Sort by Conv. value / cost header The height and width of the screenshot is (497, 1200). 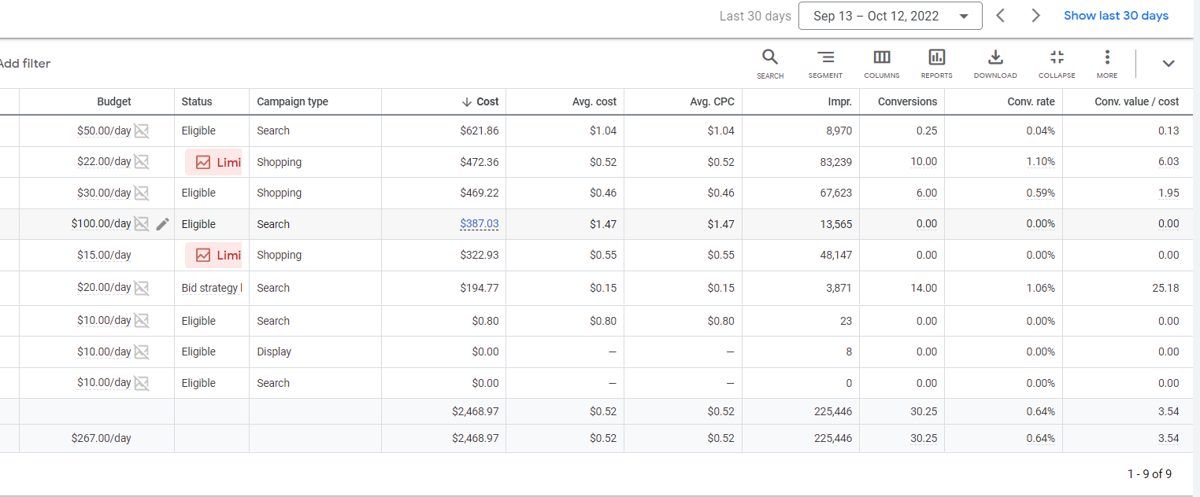coord(1137,102)
